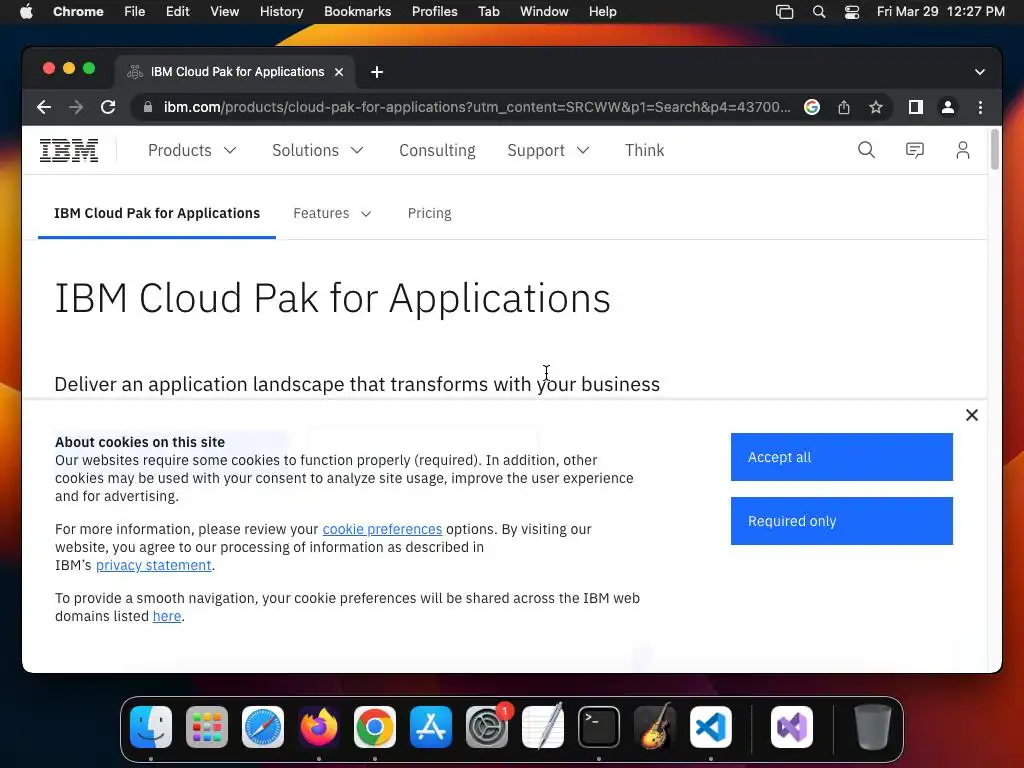1024x768 pixels.
Task: Go back with Chrome's back arrow
Action: (x=44, y=107)
